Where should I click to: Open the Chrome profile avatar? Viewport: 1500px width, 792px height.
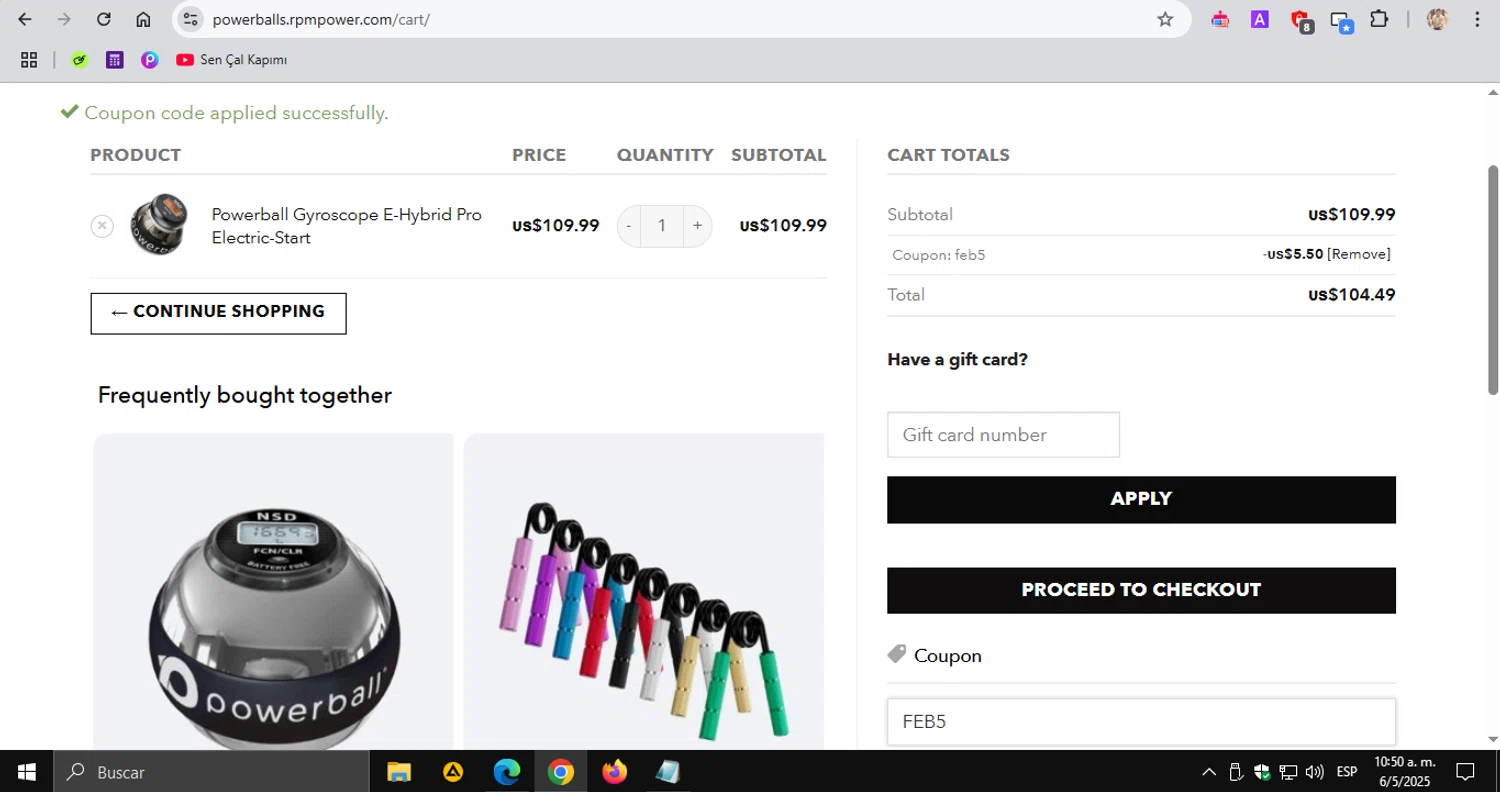tap(1438, 19)
